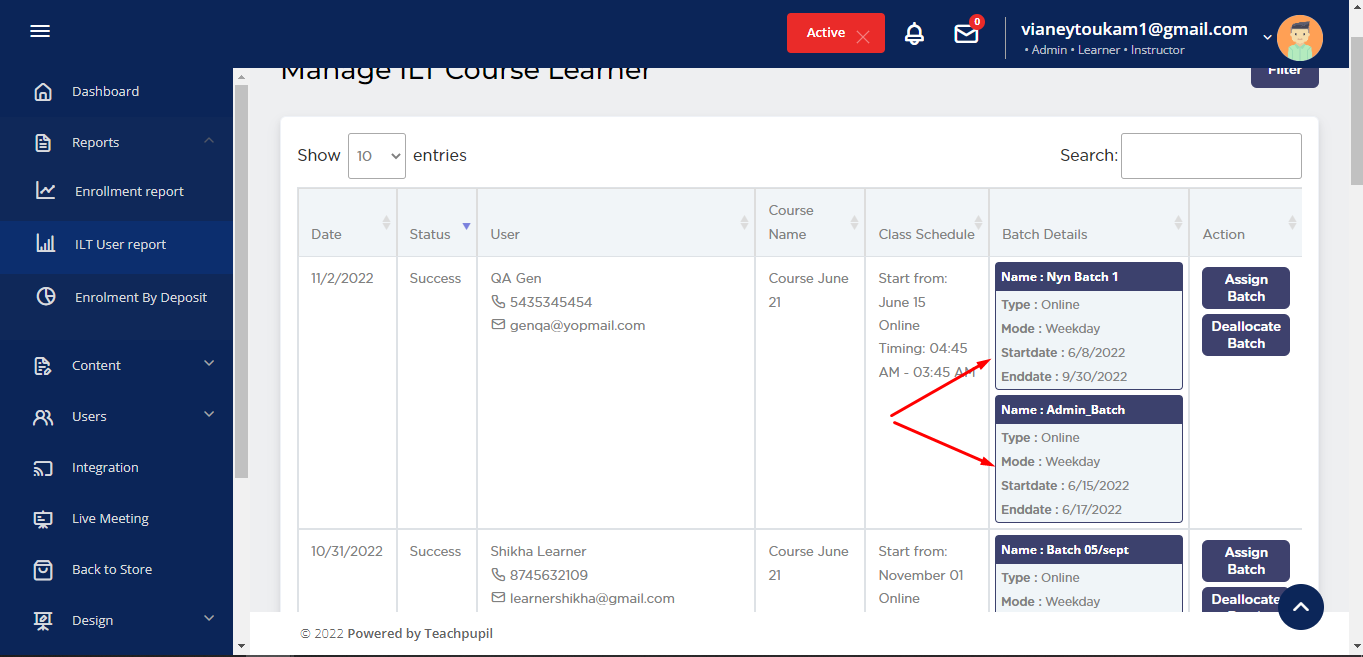Click the notification bell icon
1363x657 pixels.
(914, 34)
